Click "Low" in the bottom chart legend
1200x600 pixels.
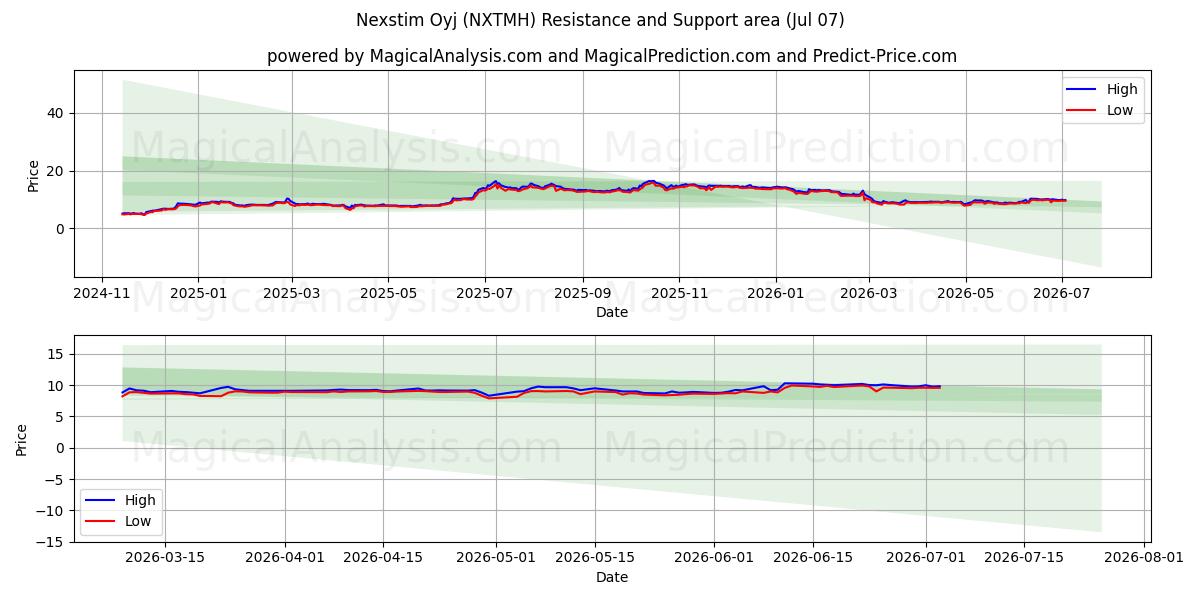138,522
